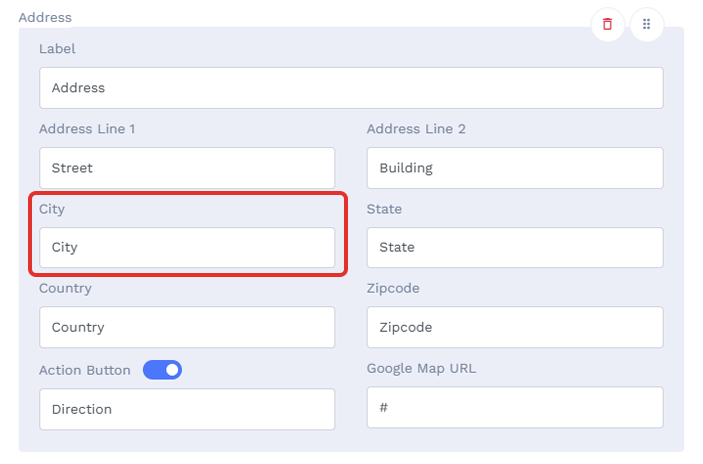The height and width of the screenshot is (464, 703).
Task: Click inside the City text field
Action: click(187, 247)
